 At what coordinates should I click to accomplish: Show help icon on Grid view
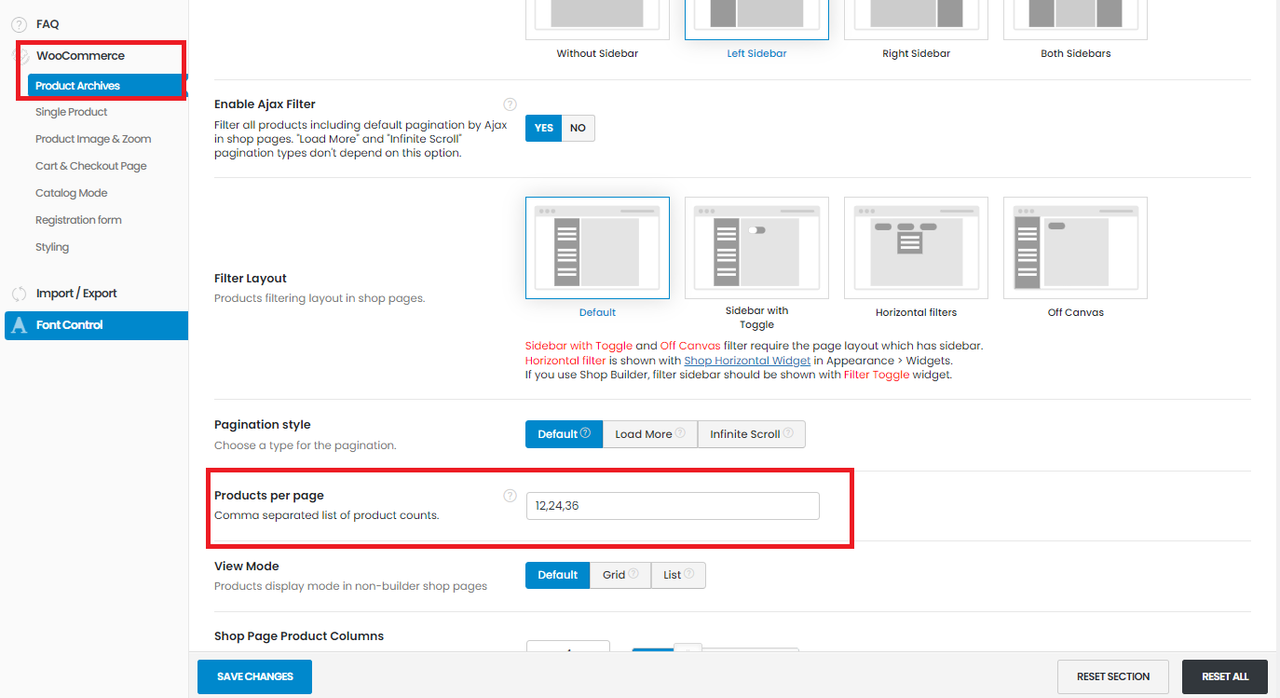click(634, 574)
